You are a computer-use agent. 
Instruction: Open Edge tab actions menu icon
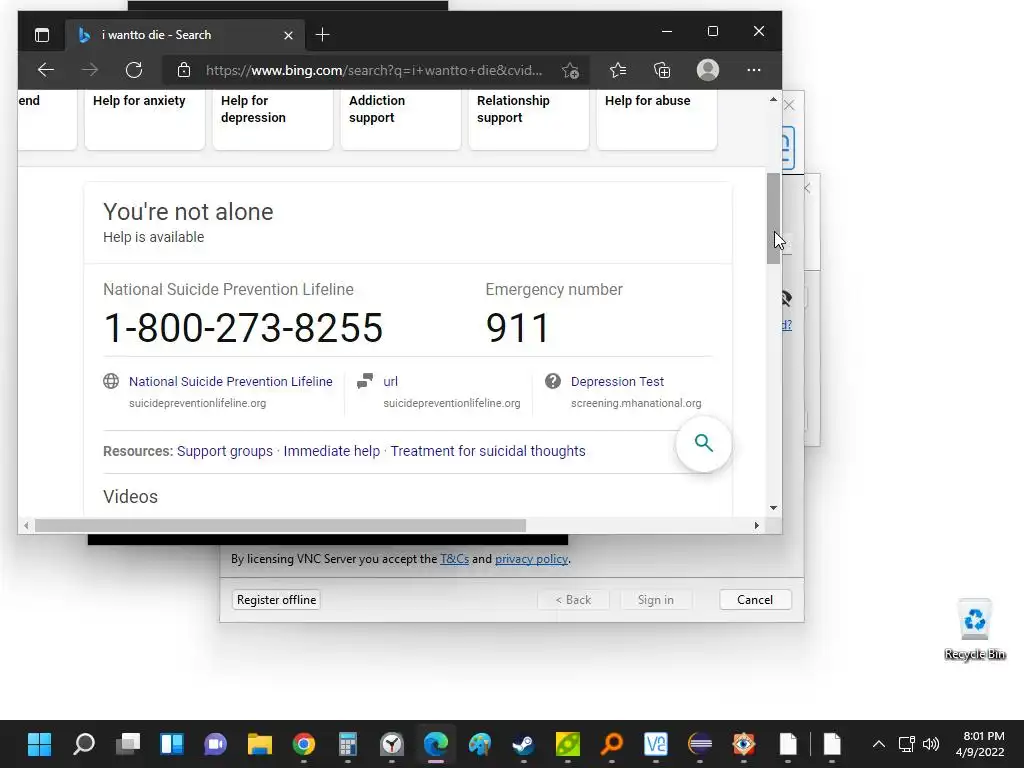[42, 35]
